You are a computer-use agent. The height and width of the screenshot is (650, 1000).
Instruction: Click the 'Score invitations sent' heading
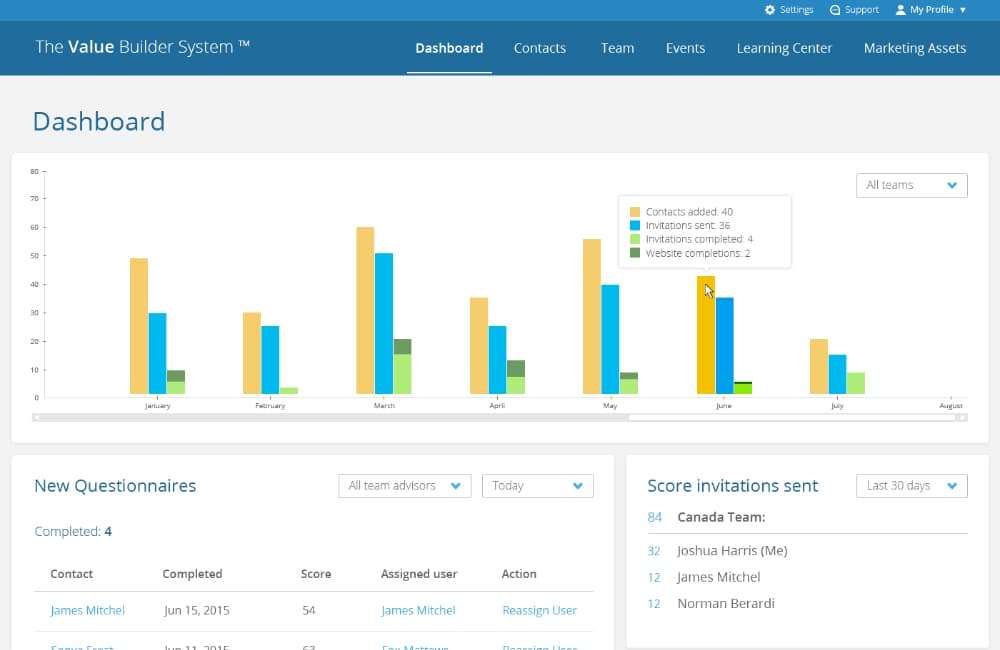[x=732, y=486]
